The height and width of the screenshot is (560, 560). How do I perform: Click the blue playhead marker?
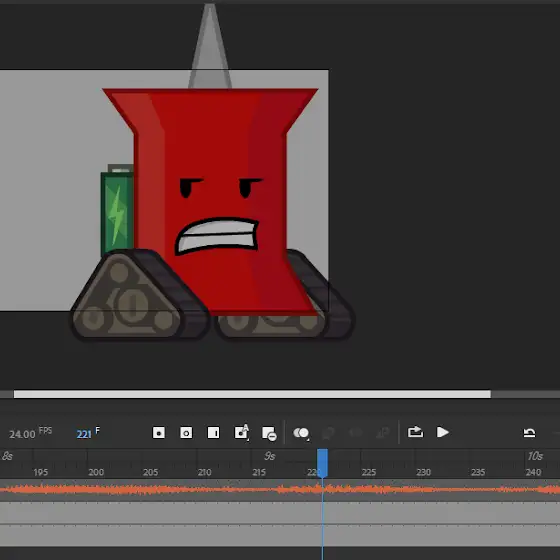322,463
